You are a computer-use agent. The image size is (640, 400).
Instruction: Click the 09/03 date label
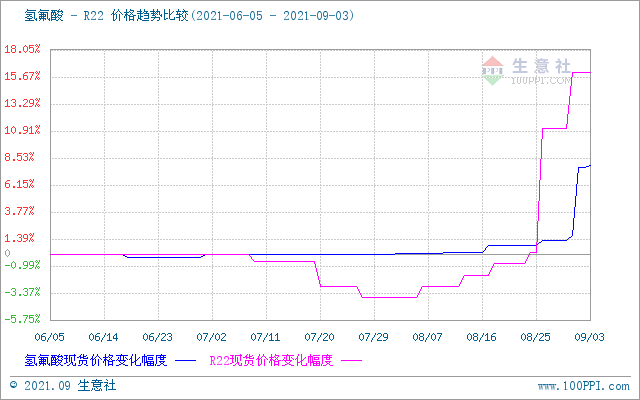click(x=589, y=337)
